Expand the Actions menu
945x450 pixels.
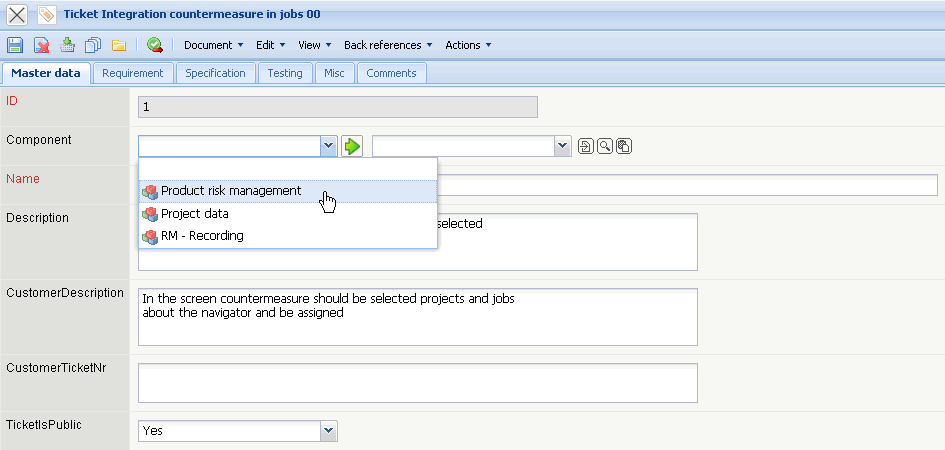point(468,45)
